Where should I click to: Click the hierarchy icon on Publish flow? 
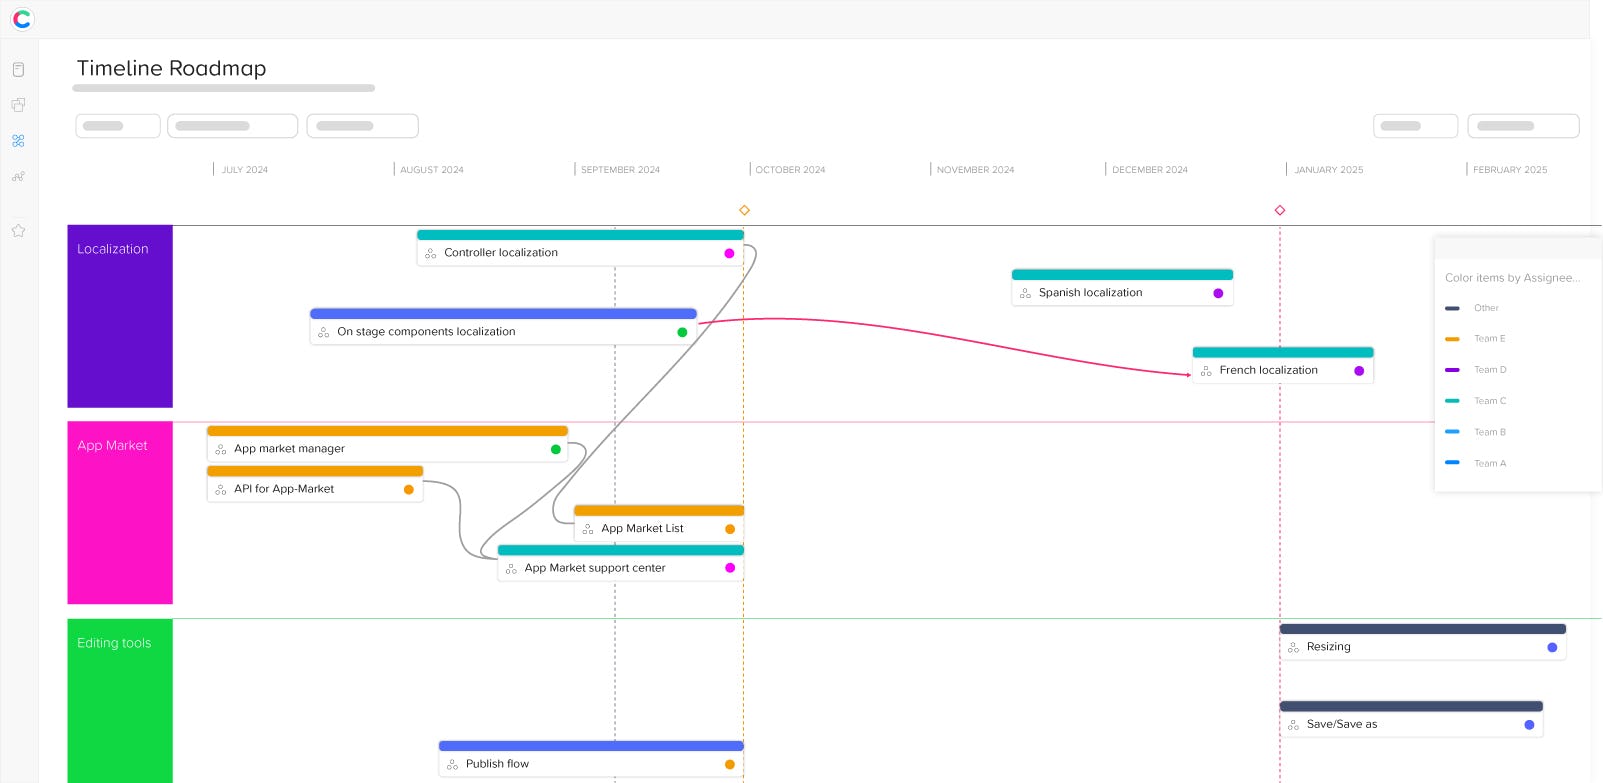pyautogui.click(x=452, y=765)
